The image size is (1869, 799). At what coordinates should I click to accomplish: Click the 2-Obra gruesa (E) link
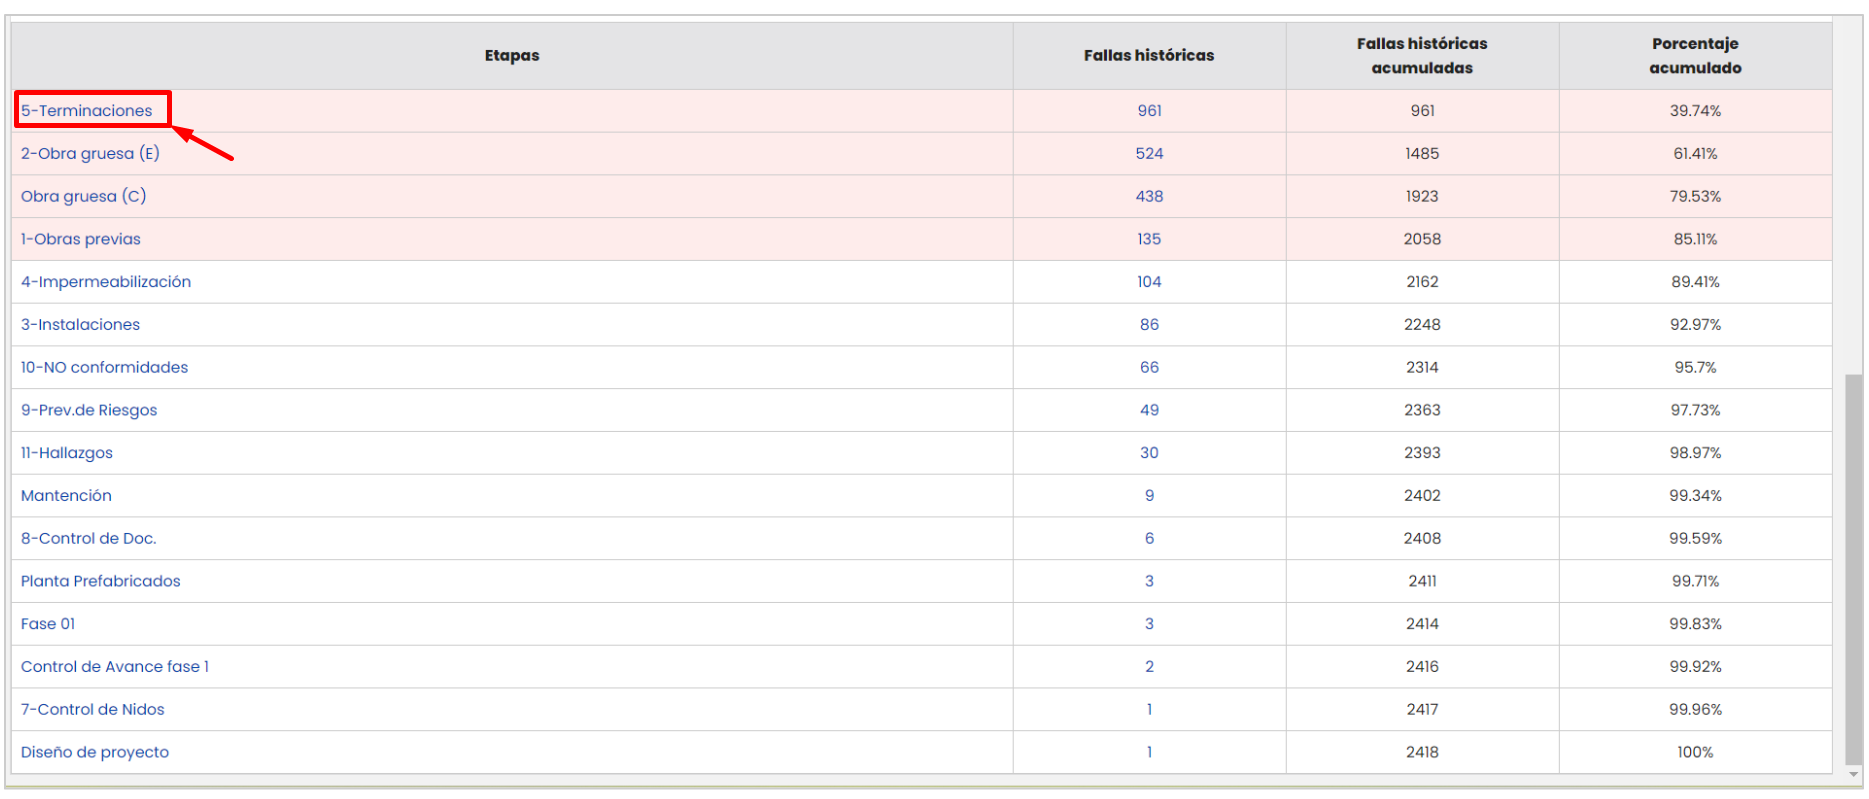(x=90, y=154)
